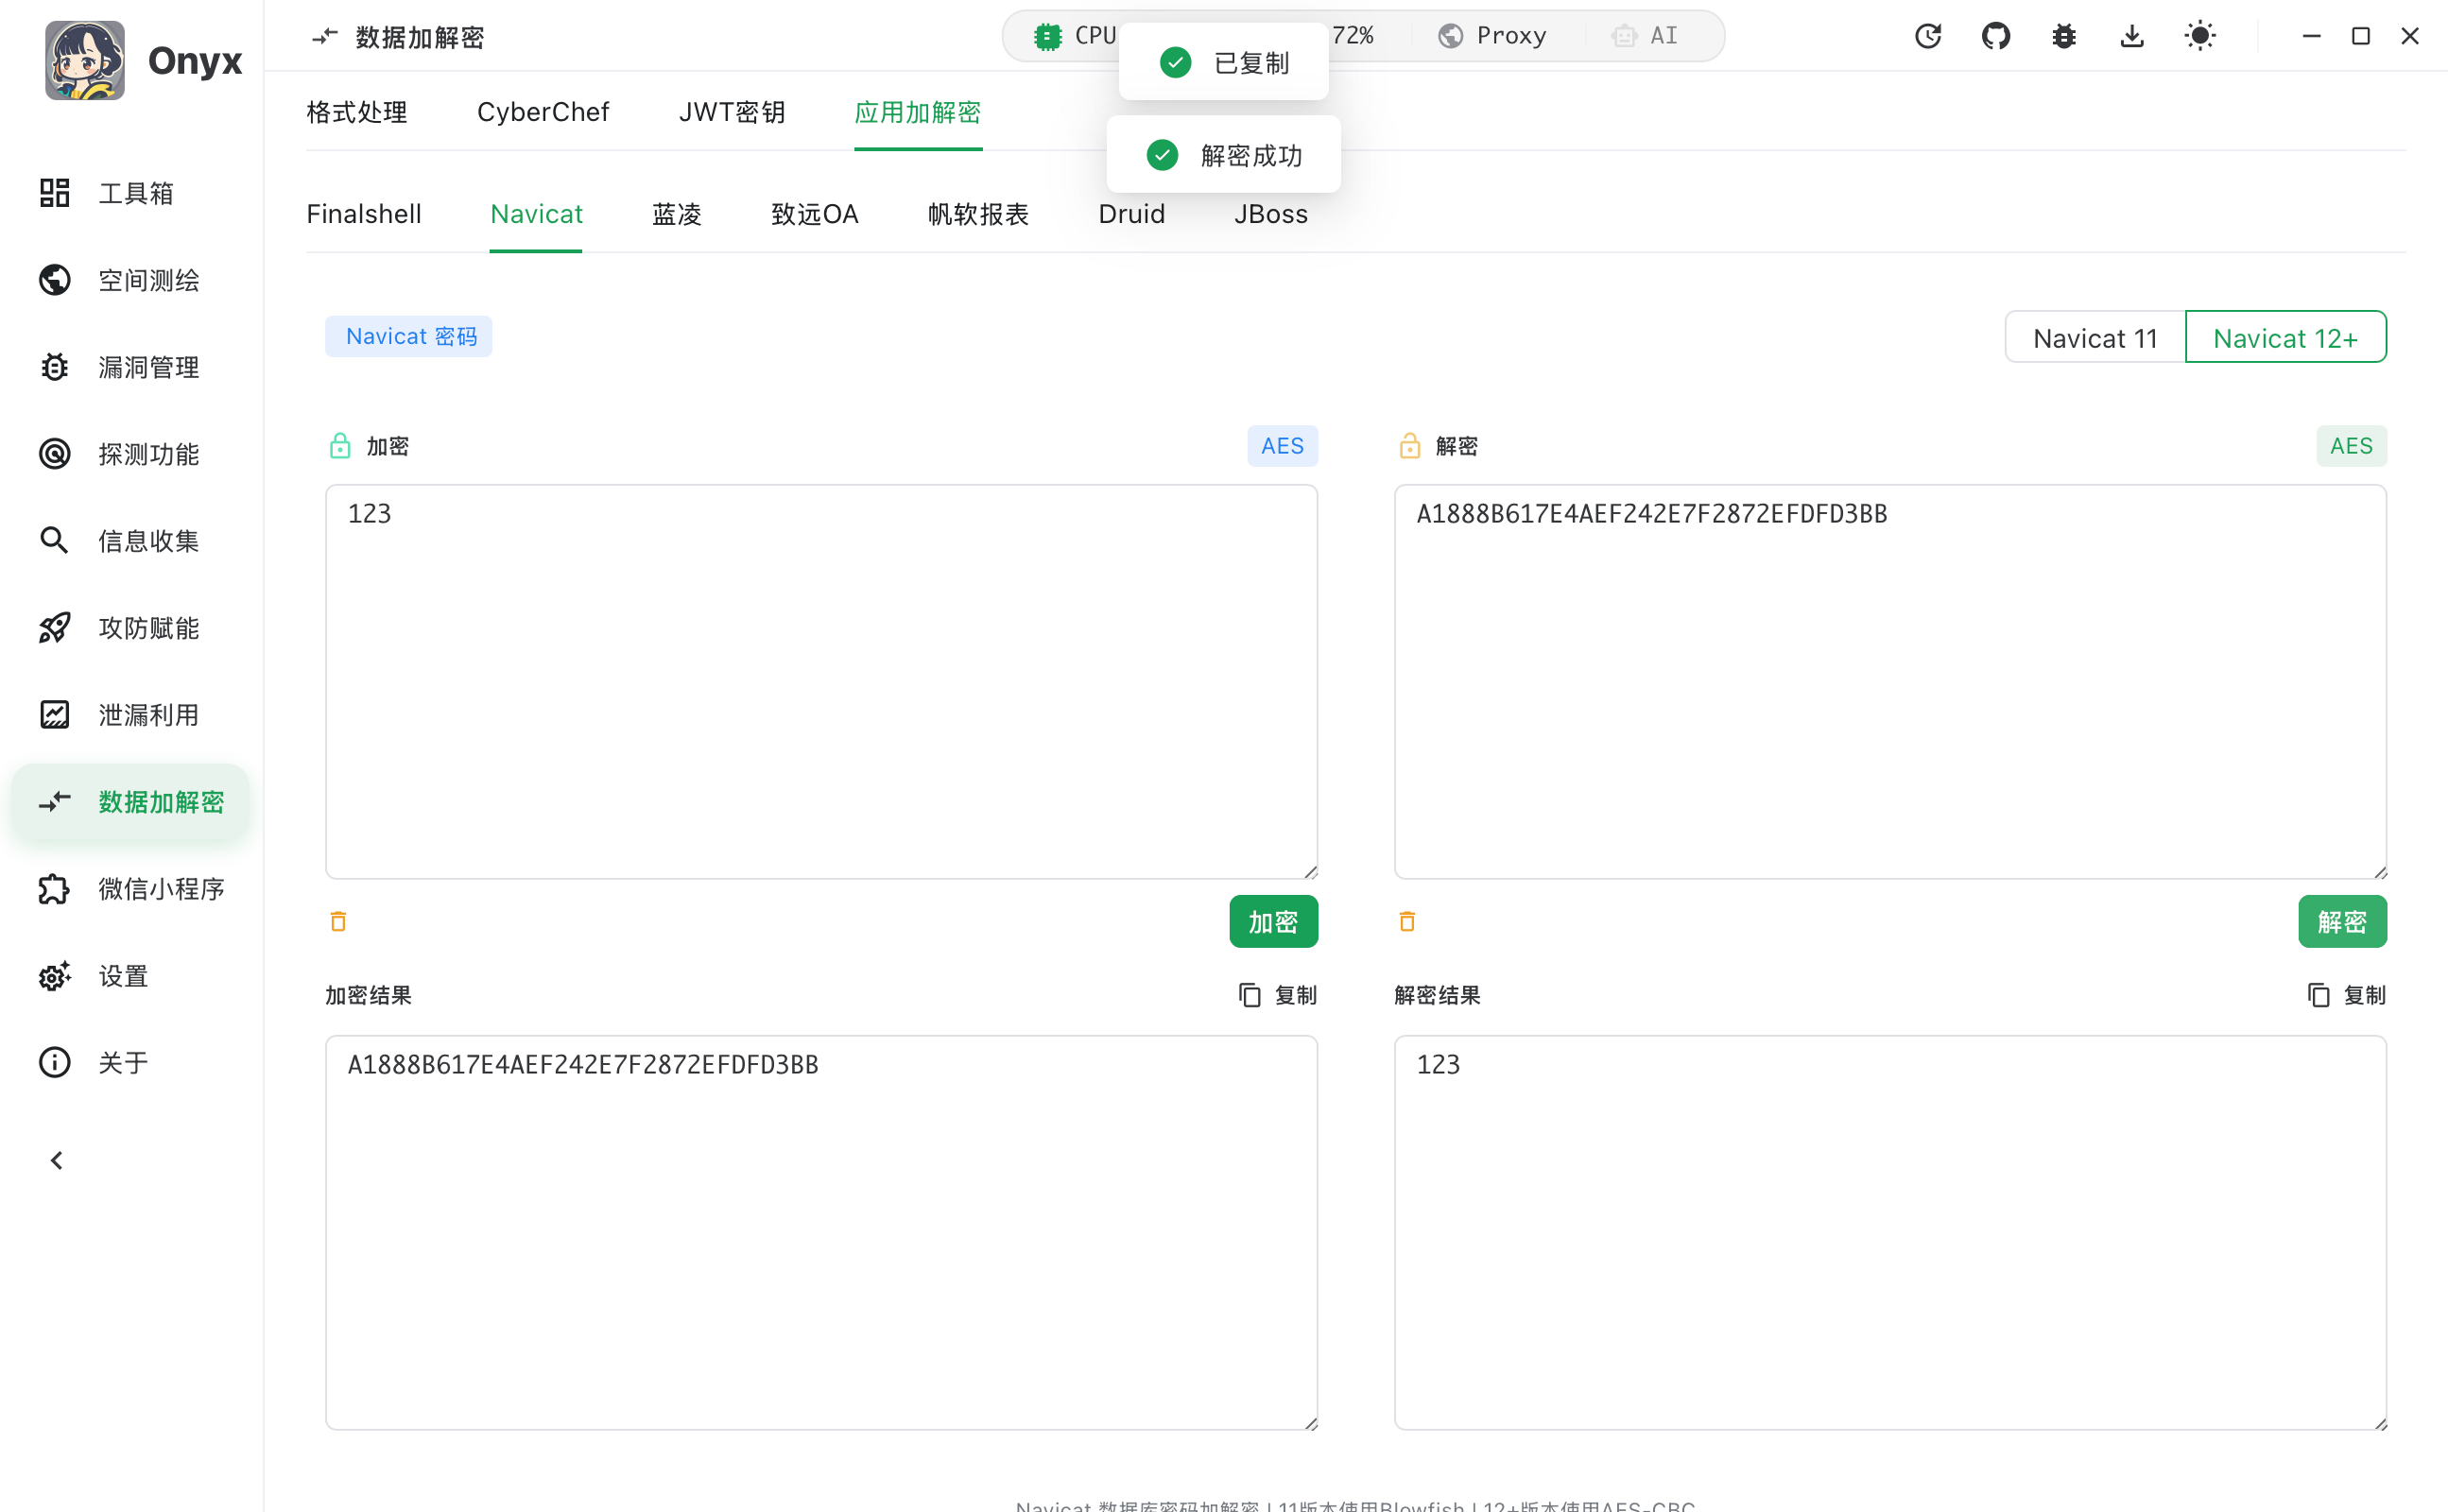Viewport: 2448px width, 1512px height.
Task: Select Navicat 11 version option
Action: click(x=2094, y=338)
